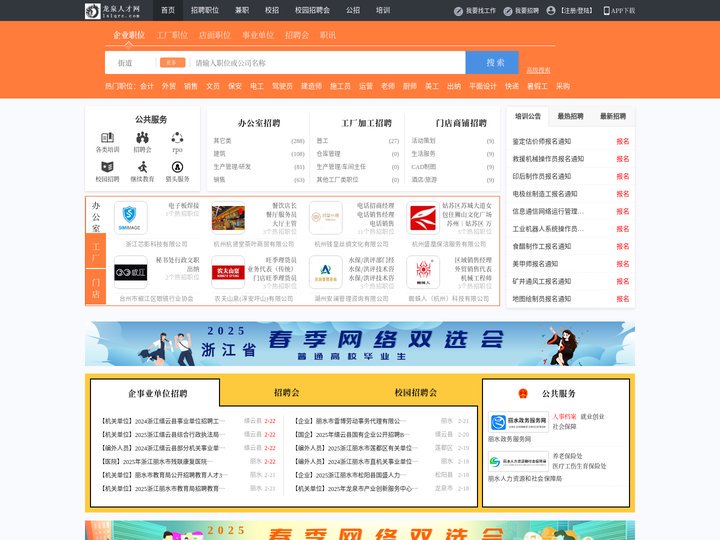Viewport: 720px width, 540px height.
Task: Open the red spider 蜘蛛人 company logo
Action: 423,272
